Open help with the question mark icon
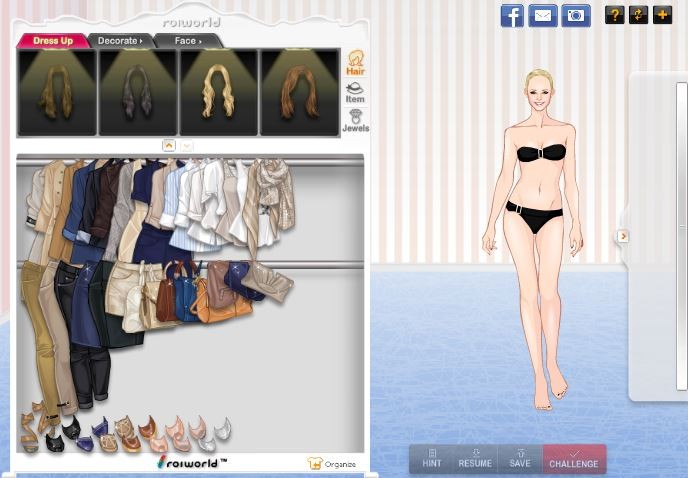 pos(614,15)
